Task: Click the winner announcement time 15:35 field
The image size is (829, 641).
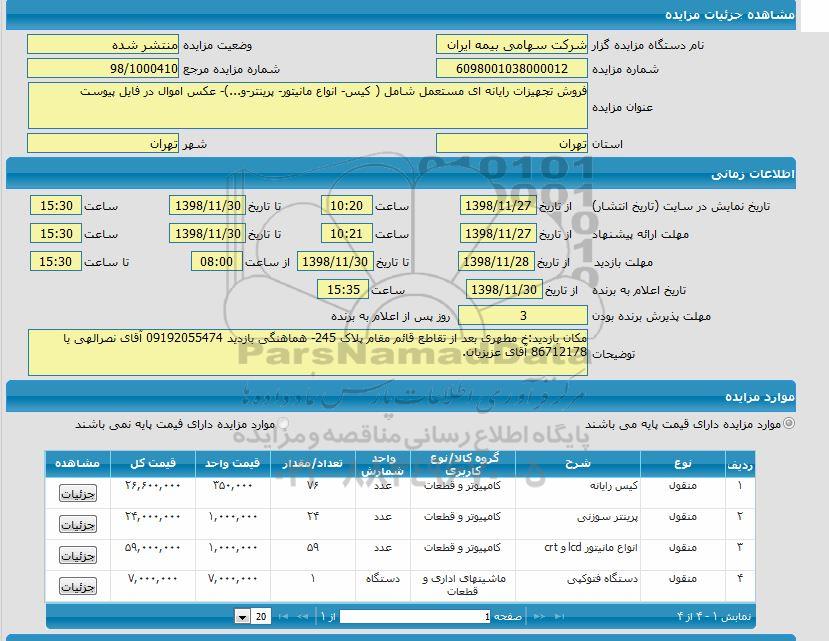Action: tap(343, 289)
